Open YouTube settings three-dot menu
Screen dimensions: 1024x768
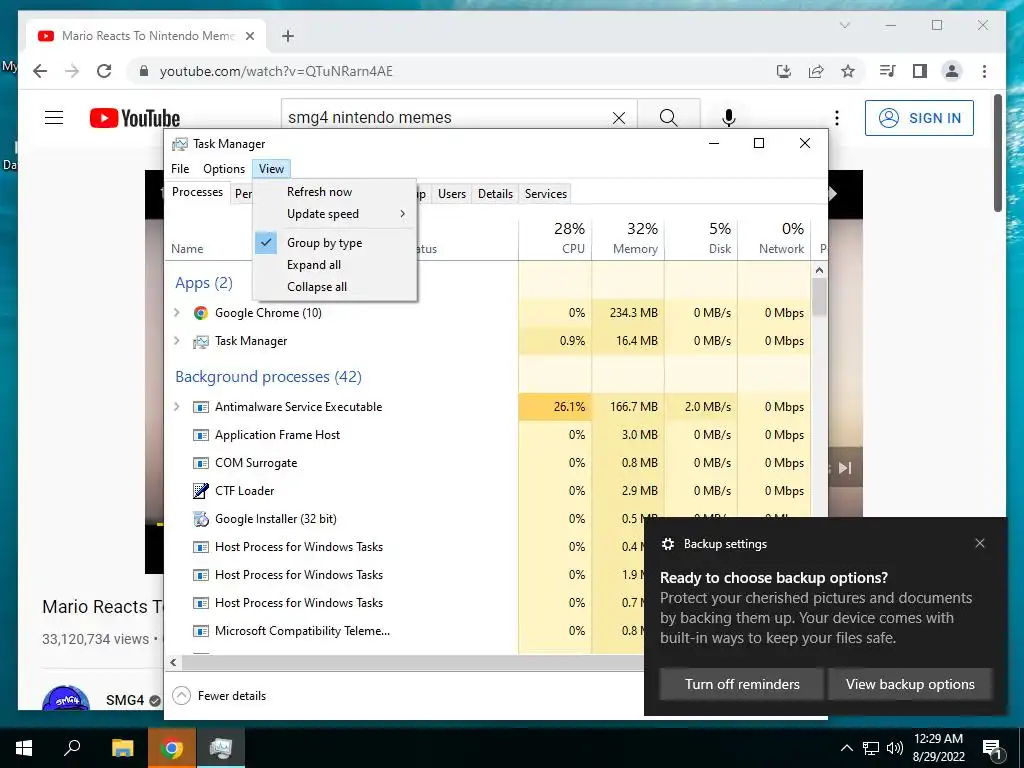pyautogui.click(x=837, y=118)
